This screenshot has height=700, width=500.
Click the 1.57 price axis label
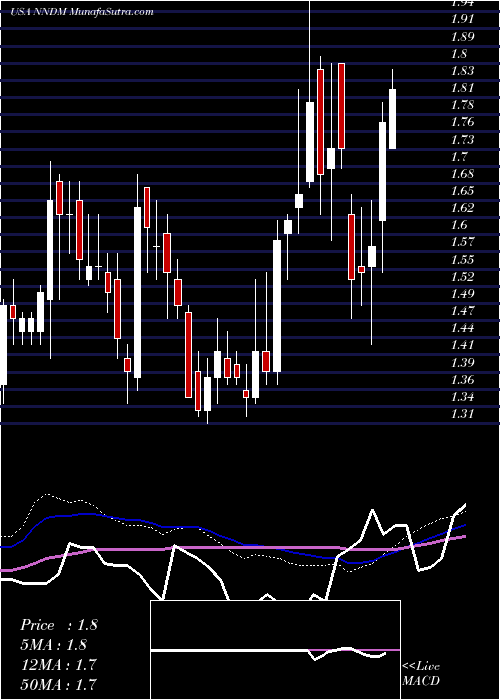click(461, 242)
